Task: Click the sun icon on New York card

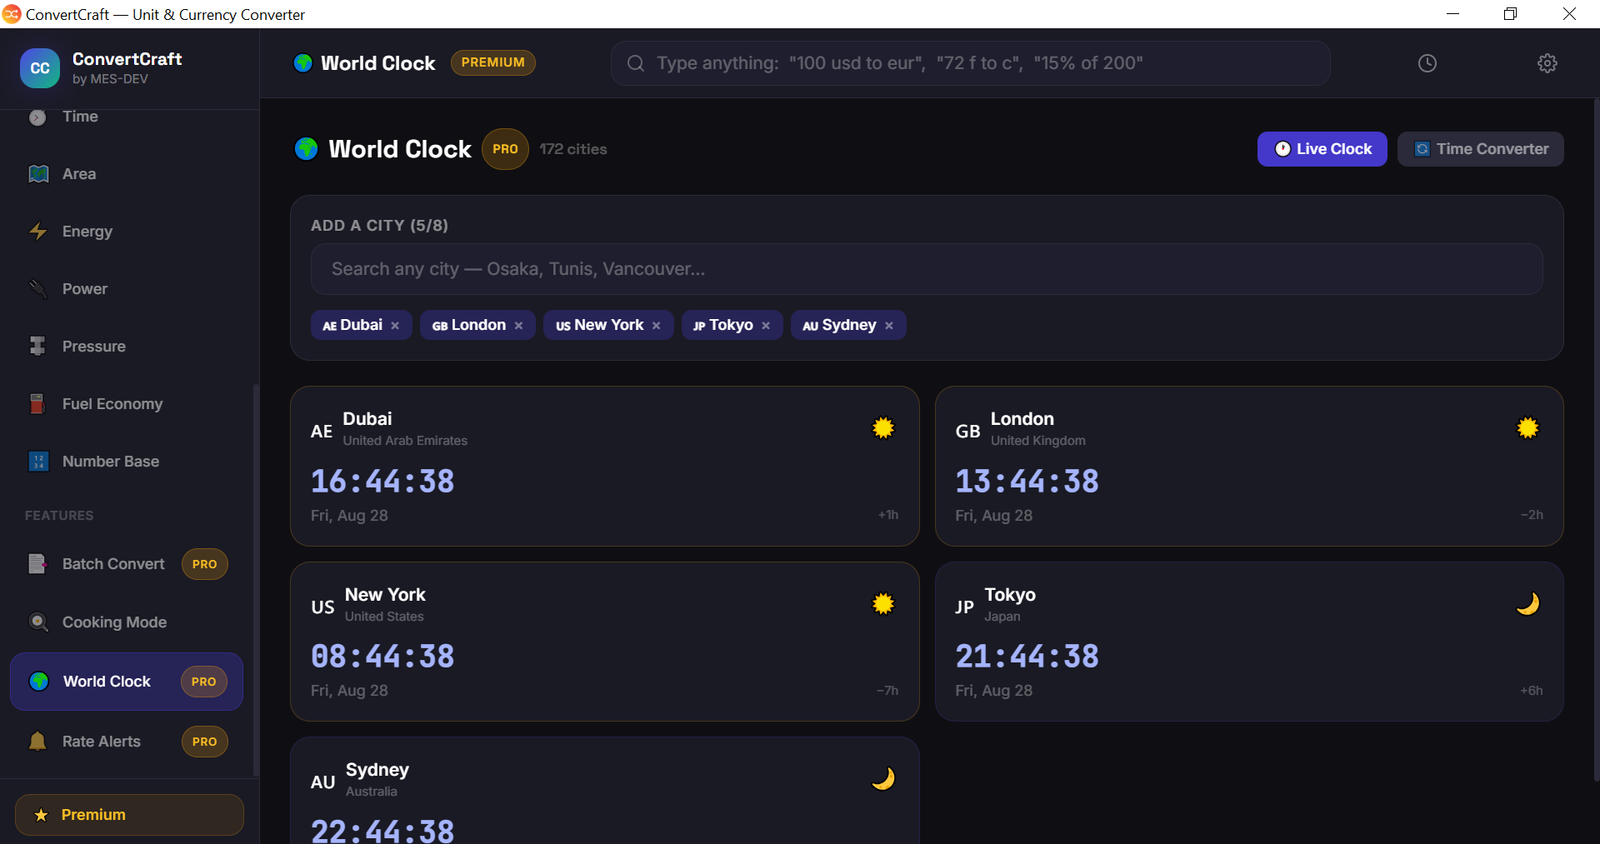Action: click(883, 604)
